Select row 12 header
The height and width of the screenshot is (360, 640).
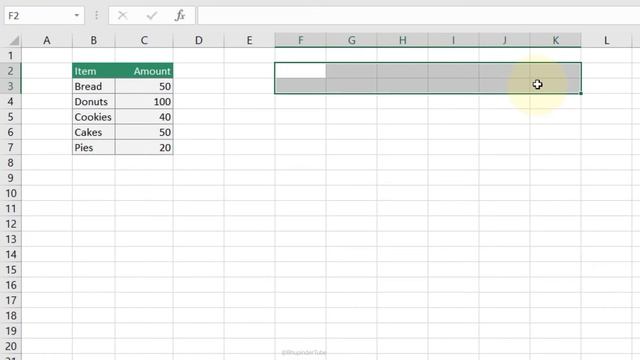[x=11, y=224]
